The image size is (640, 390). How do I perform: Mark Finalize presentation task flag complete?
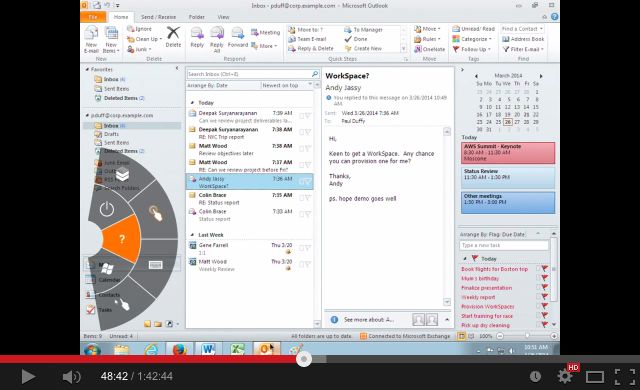tap(544, 288)
